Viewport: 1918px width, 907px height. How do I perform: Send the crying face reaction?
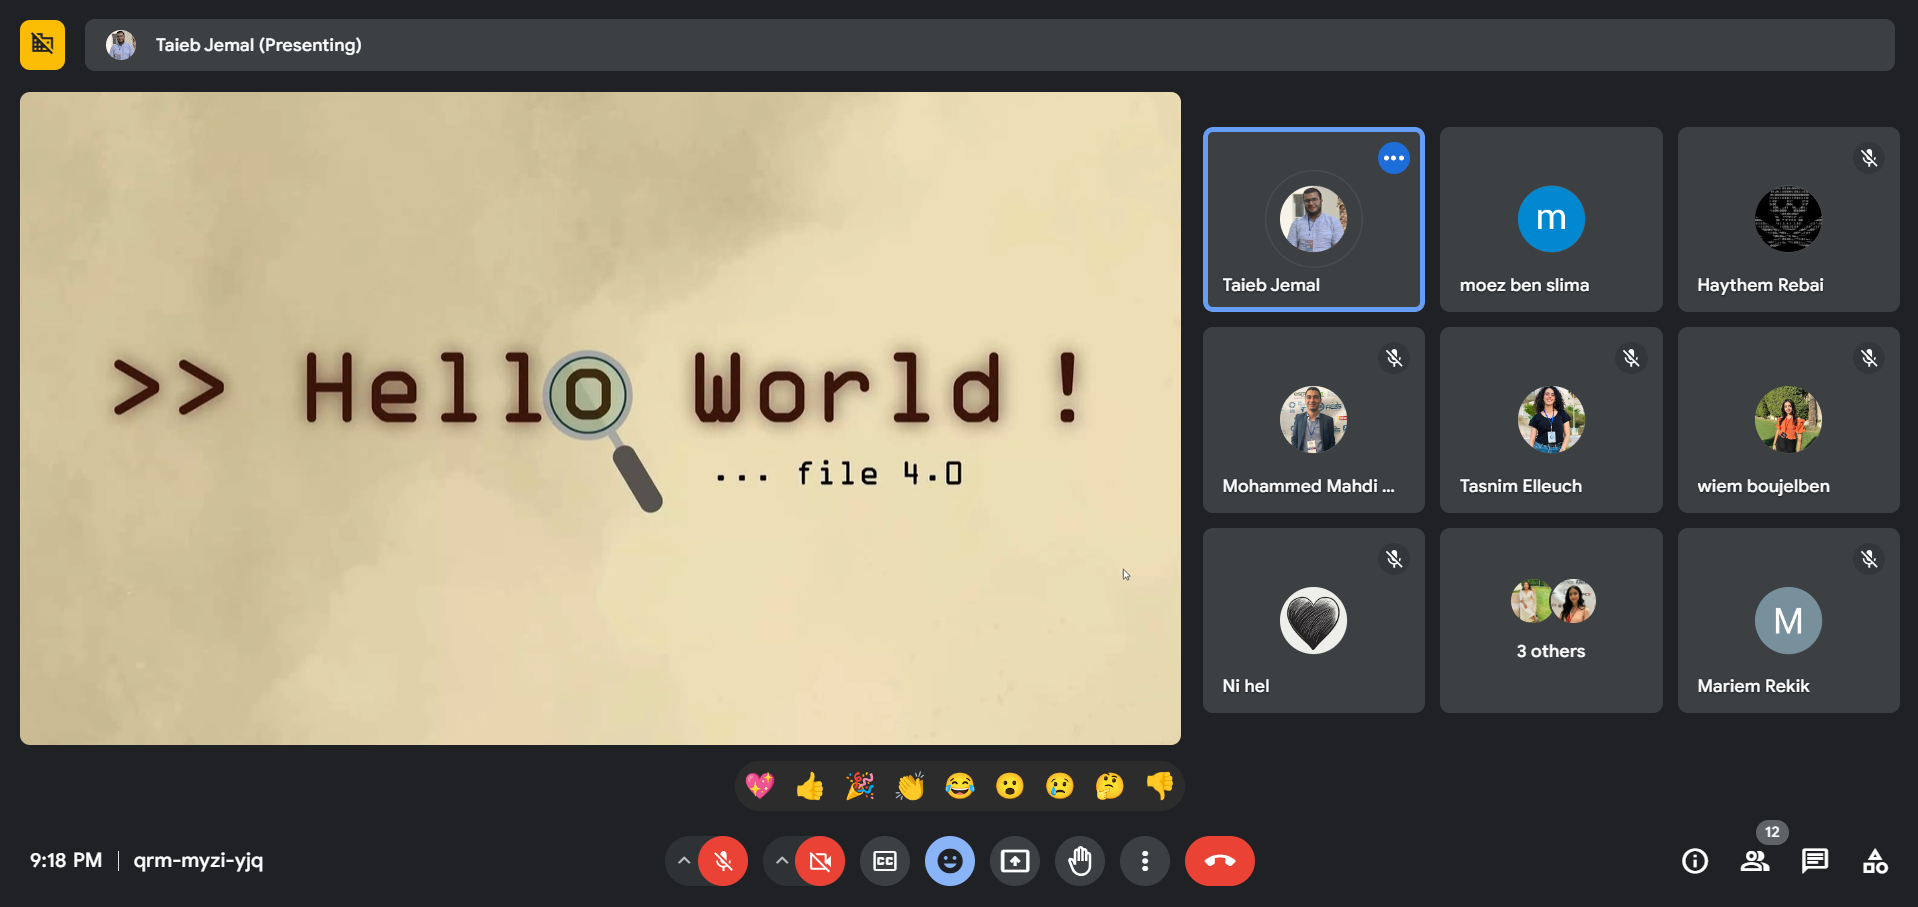click(x=1060, y=786)
